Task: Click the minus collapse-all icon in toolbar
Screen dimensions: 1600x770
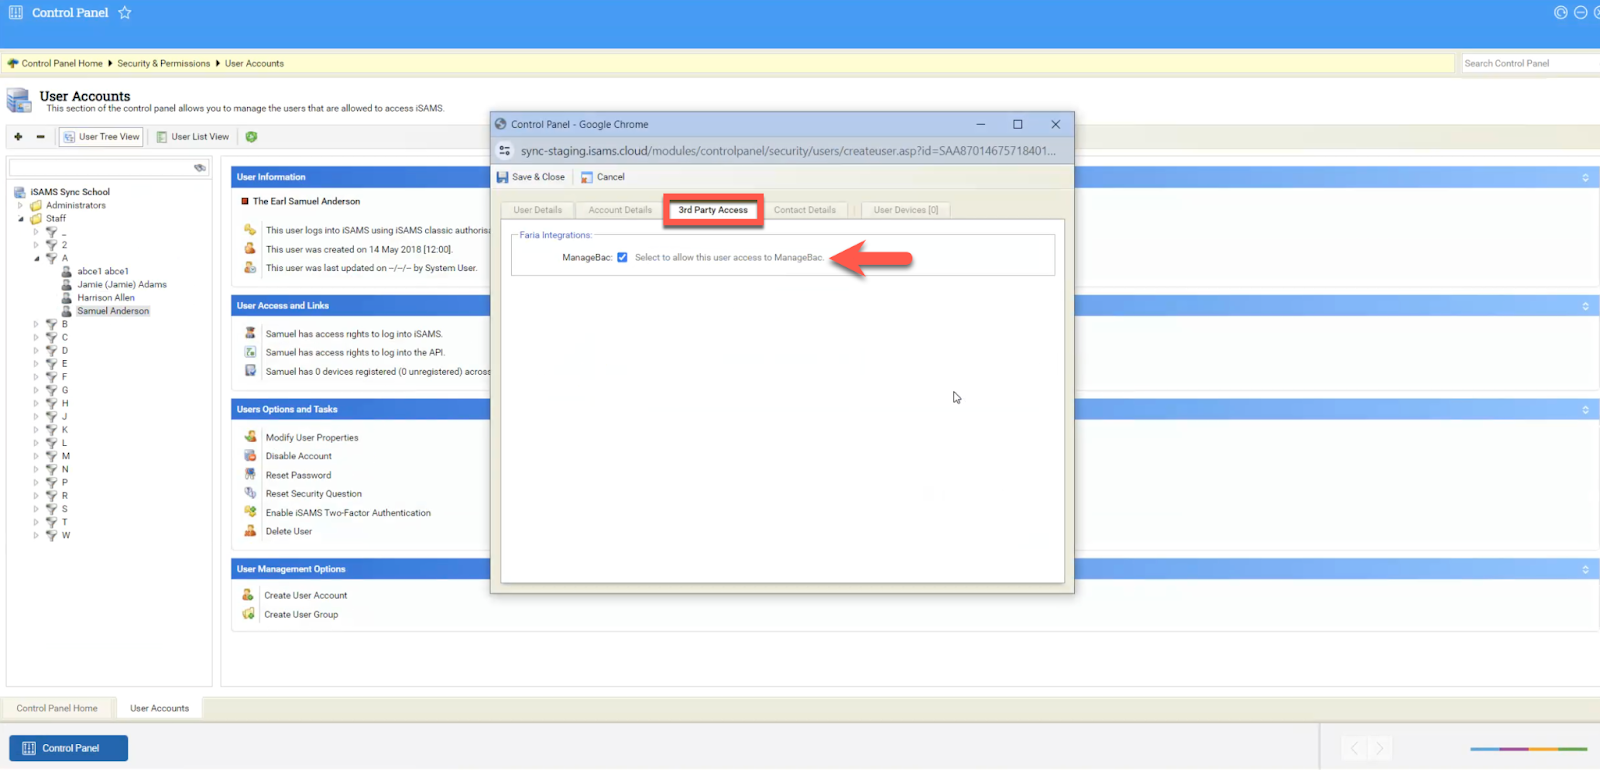Action: tap(40, 137)
